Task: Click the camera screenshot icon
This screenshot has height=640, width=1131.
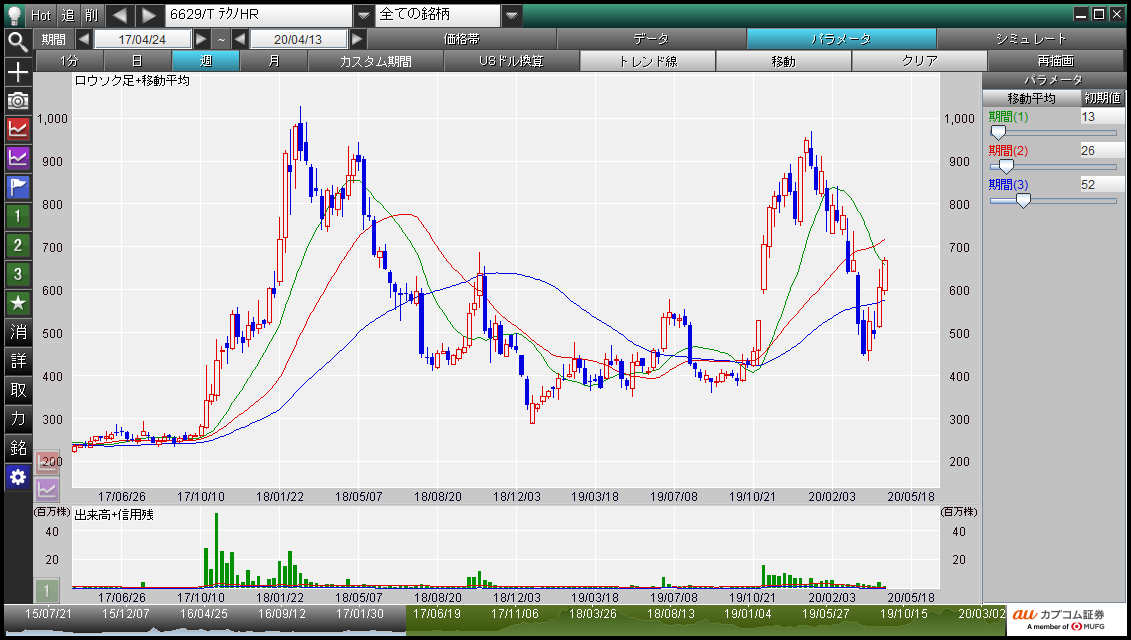Action: (18, 100)
